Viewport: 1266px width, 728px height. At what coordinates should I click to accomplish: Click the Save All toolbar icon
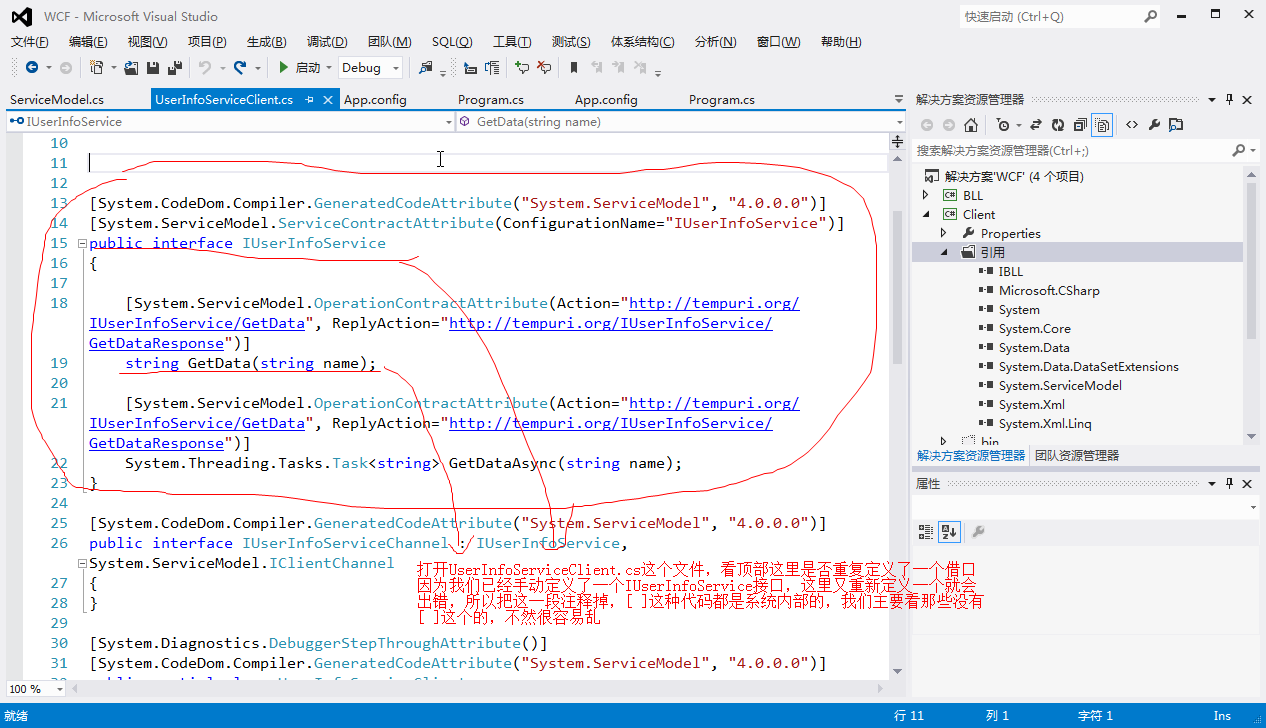click(175, 67)
